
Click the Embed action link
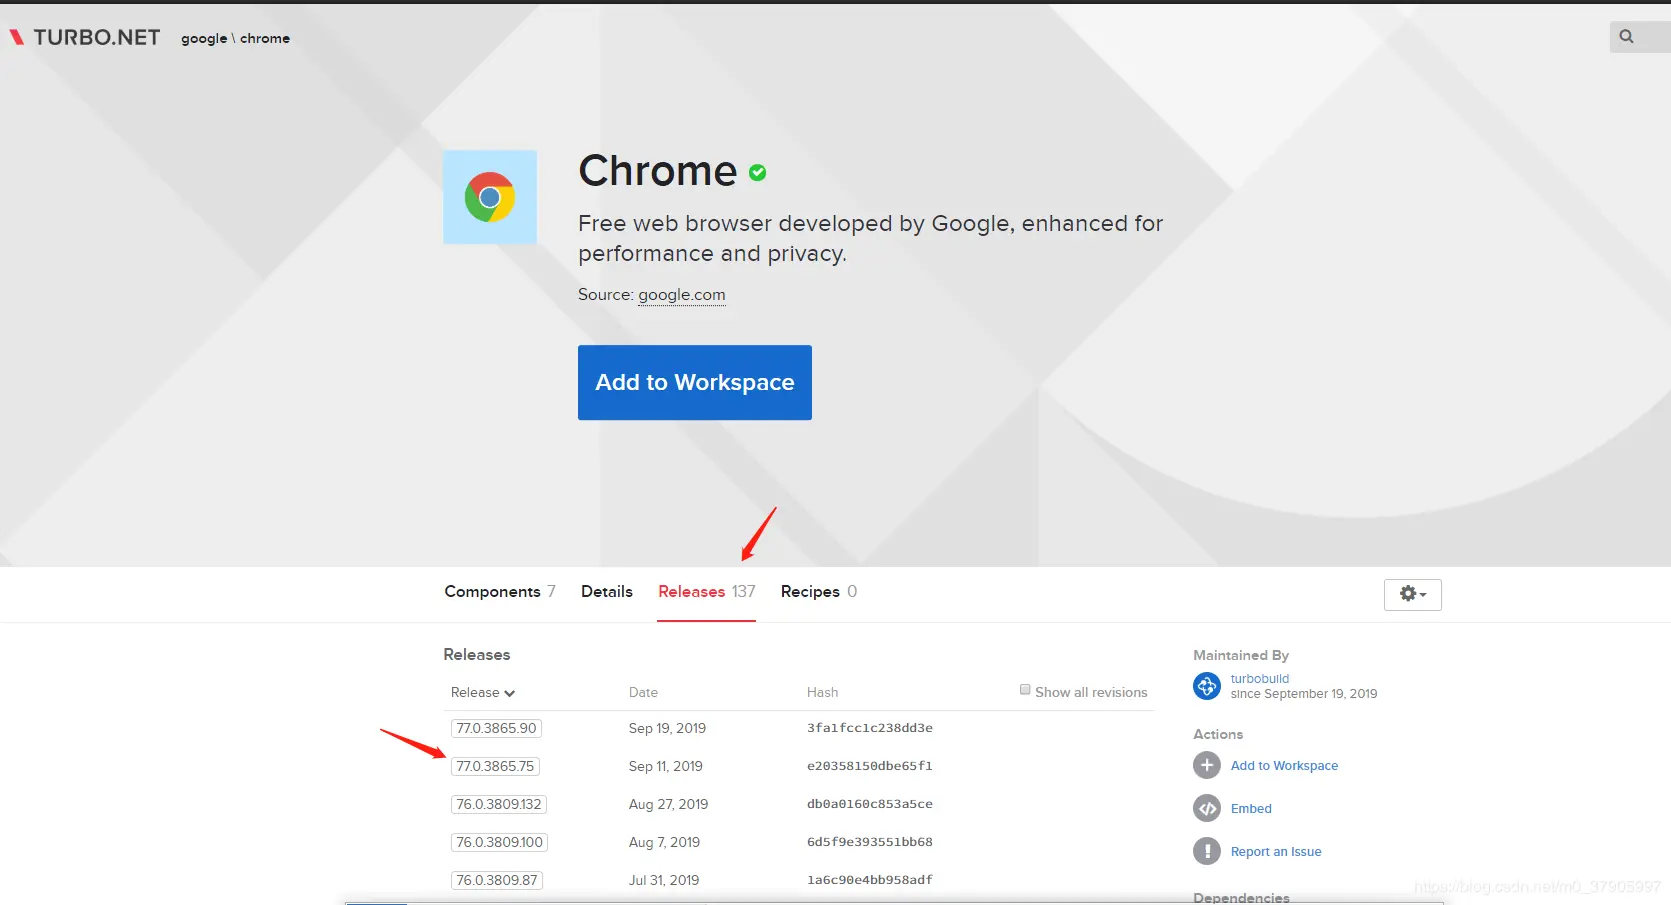click(1251, 809)
